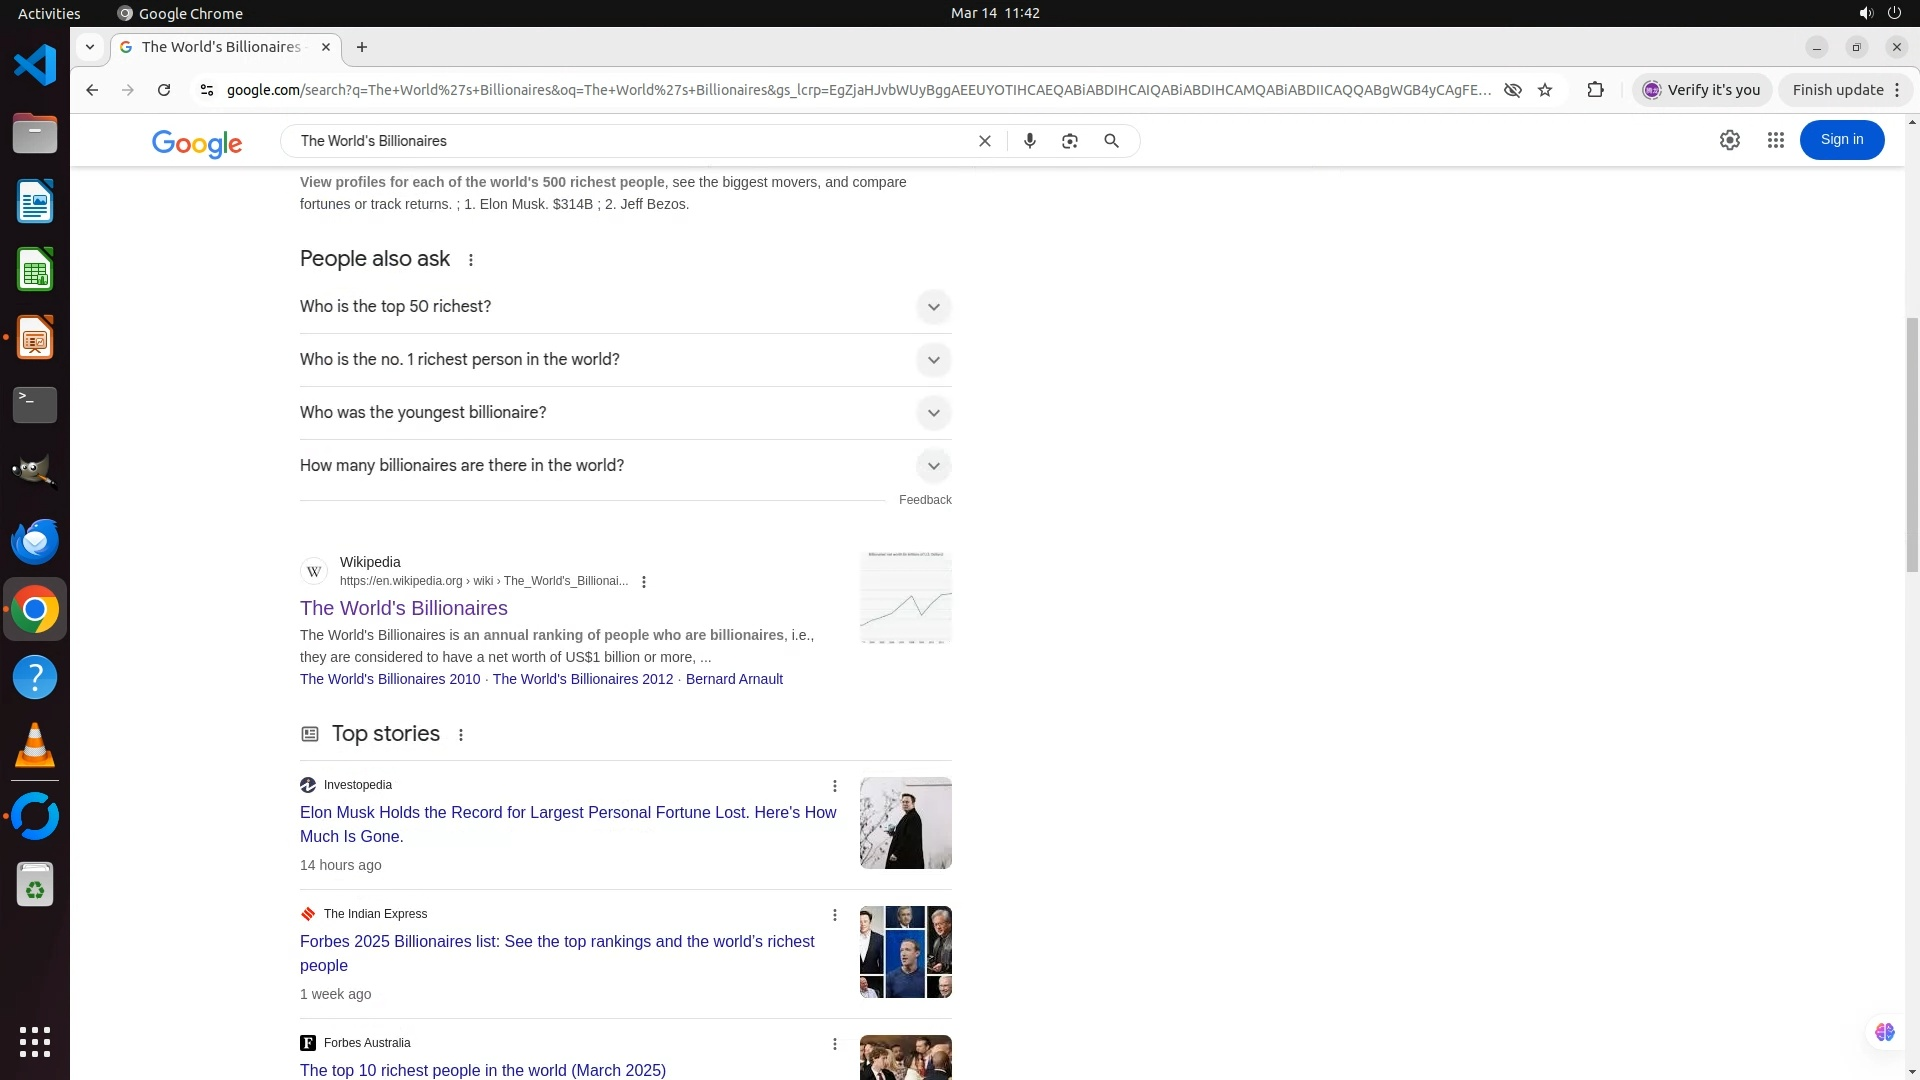Click the voice search microphone icon
Viewport: 1920px width, 1080px height.
click(1029, 141)
